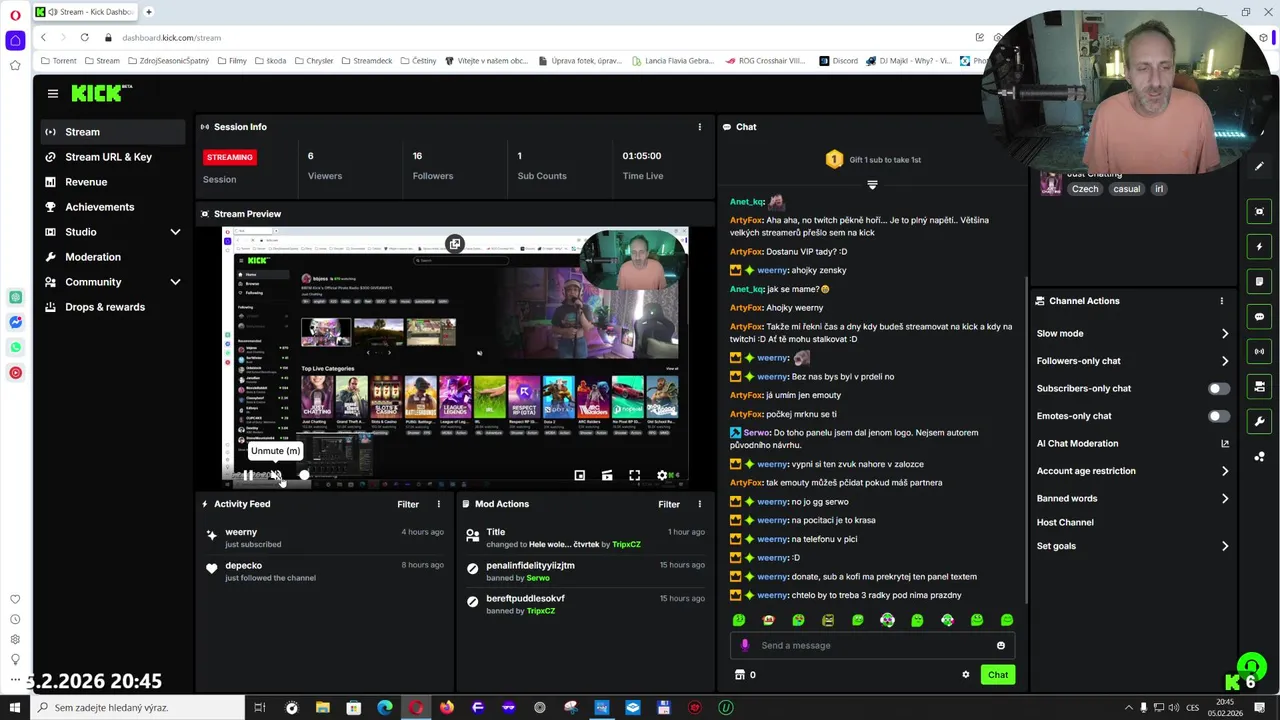The height and width of the screenshot is (720, 1280).
Task: Insert the first green Kick emote
Action: [x=738, y=621]
